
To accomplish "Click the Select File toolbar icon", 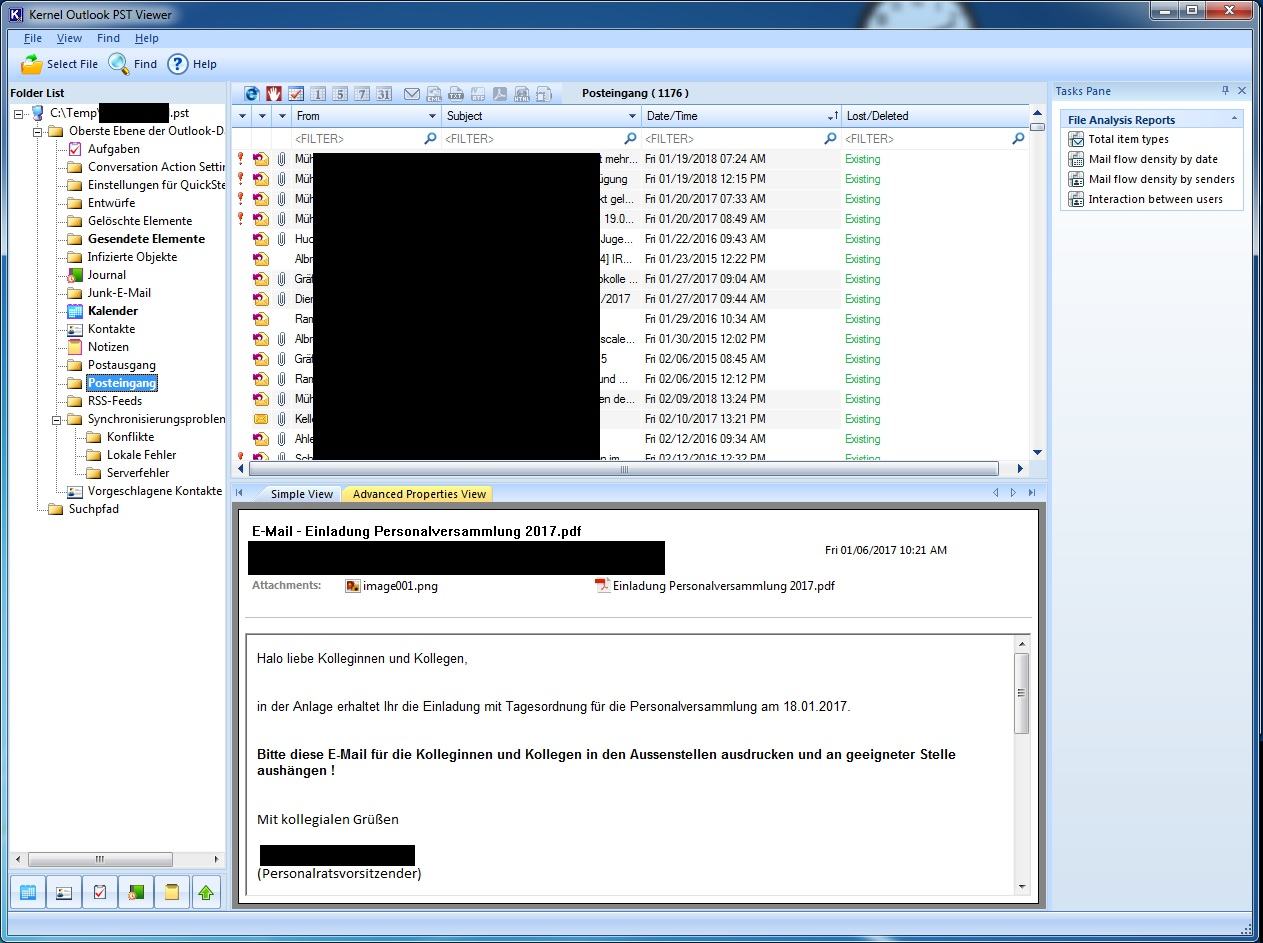I will coord(32,64).
